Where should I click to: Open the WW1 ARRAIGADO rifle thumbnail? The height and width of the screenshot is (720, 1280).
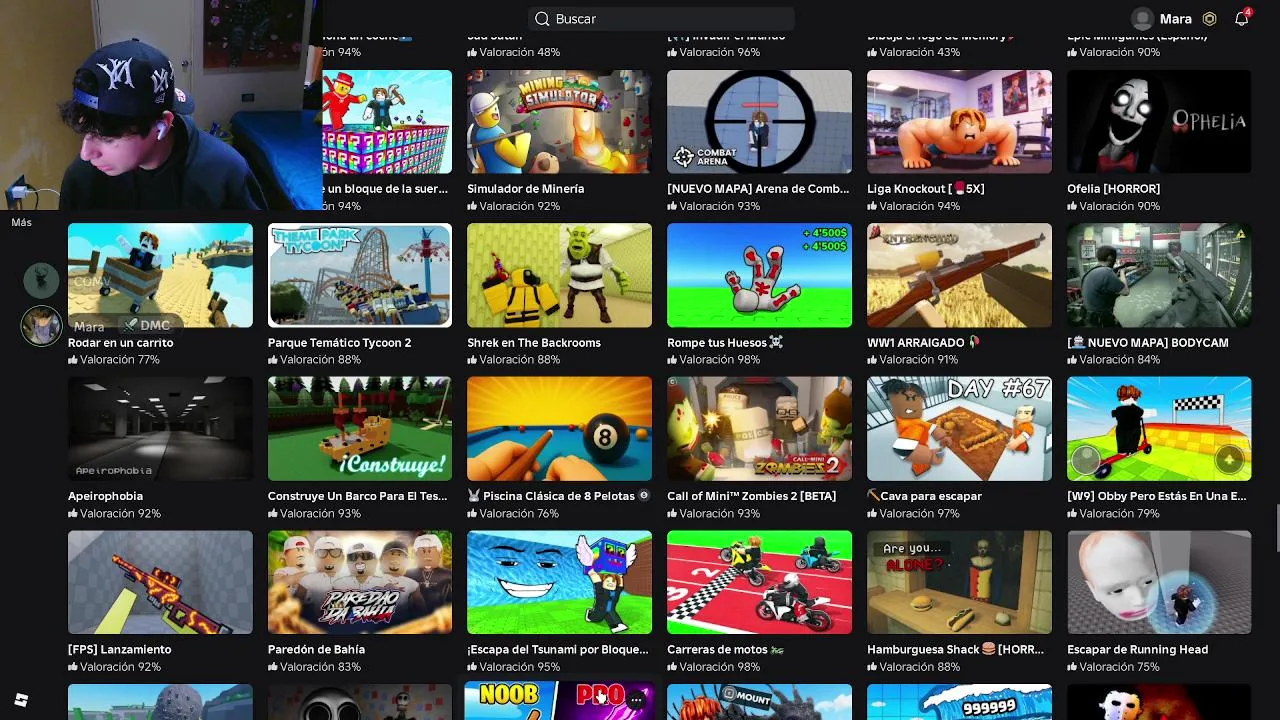point(959,275)
